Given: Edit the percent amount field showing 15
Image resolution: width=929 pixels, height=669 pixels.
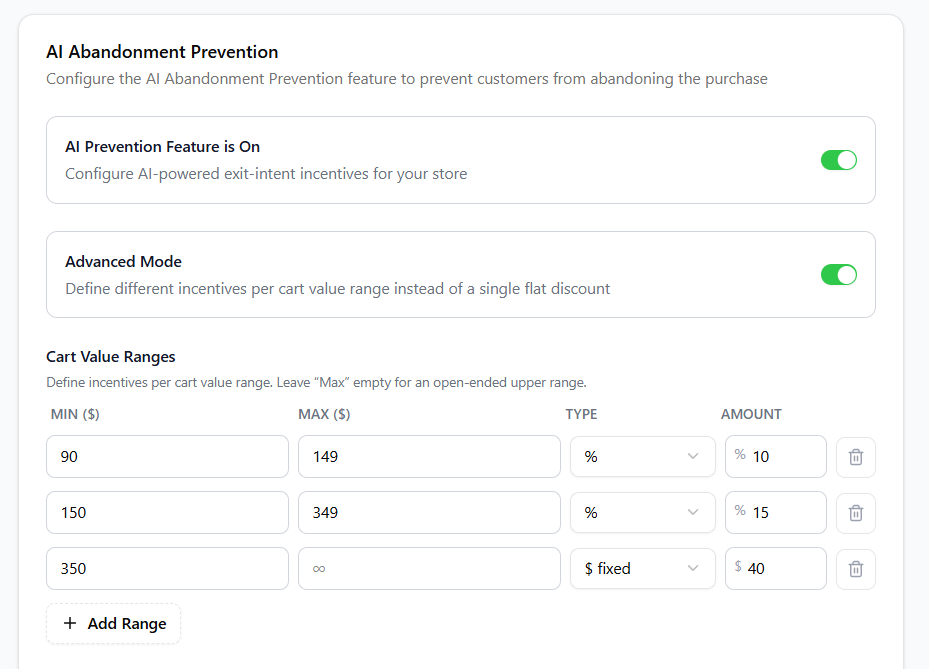Looking at the screenshot, I should tap(776, 513).
